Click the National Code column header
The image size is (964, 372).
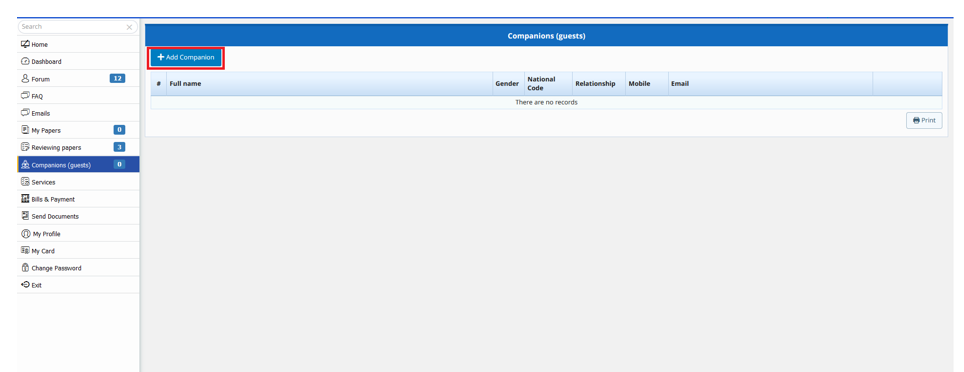click(548, 84)
